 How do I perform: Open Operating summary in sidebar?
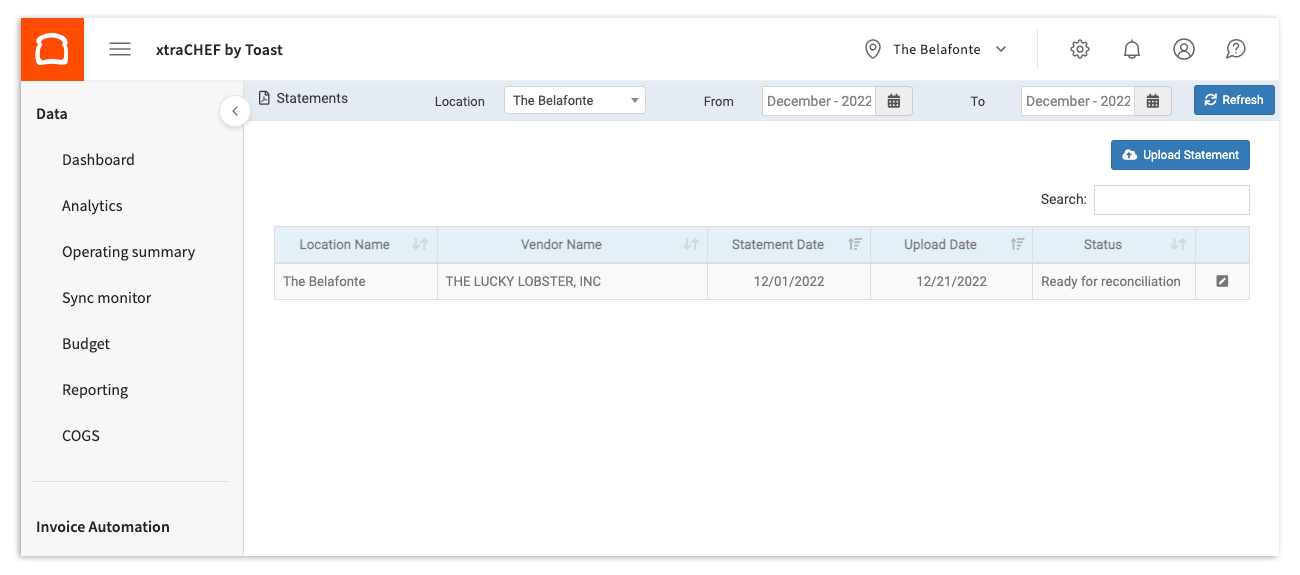(x=128, y=252)
